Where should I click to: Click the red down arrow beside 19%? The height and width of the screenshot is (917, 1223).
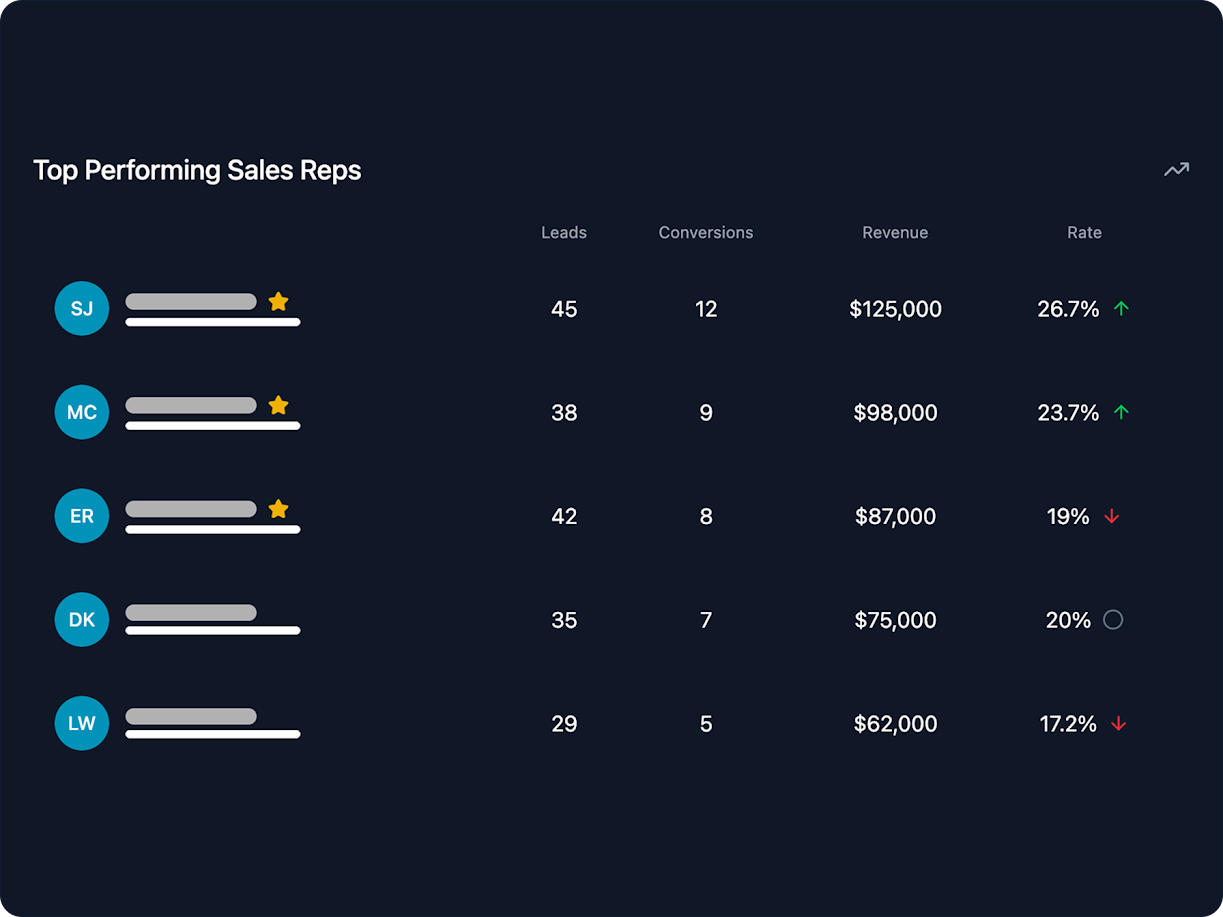pyautogui.click(x=1112, y=517)
